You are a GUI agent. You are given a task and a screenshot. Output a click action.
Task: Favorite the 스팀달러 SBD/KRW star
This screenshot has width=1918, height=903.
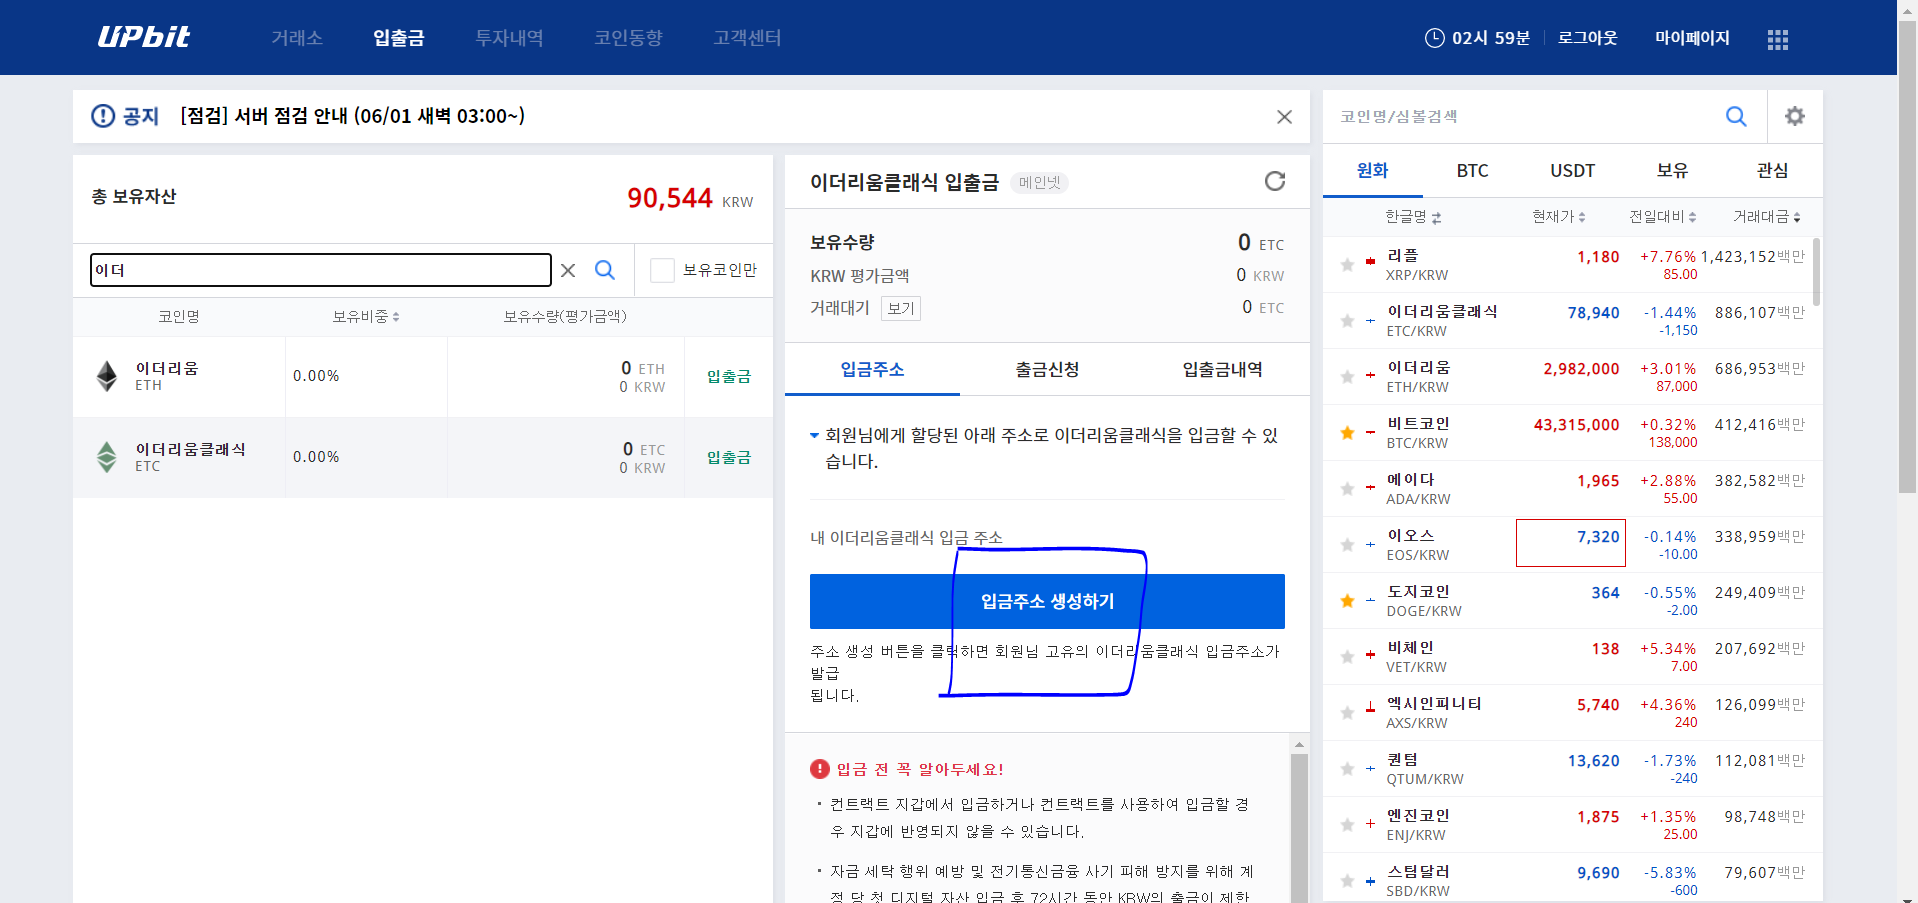coord(1347,881)
